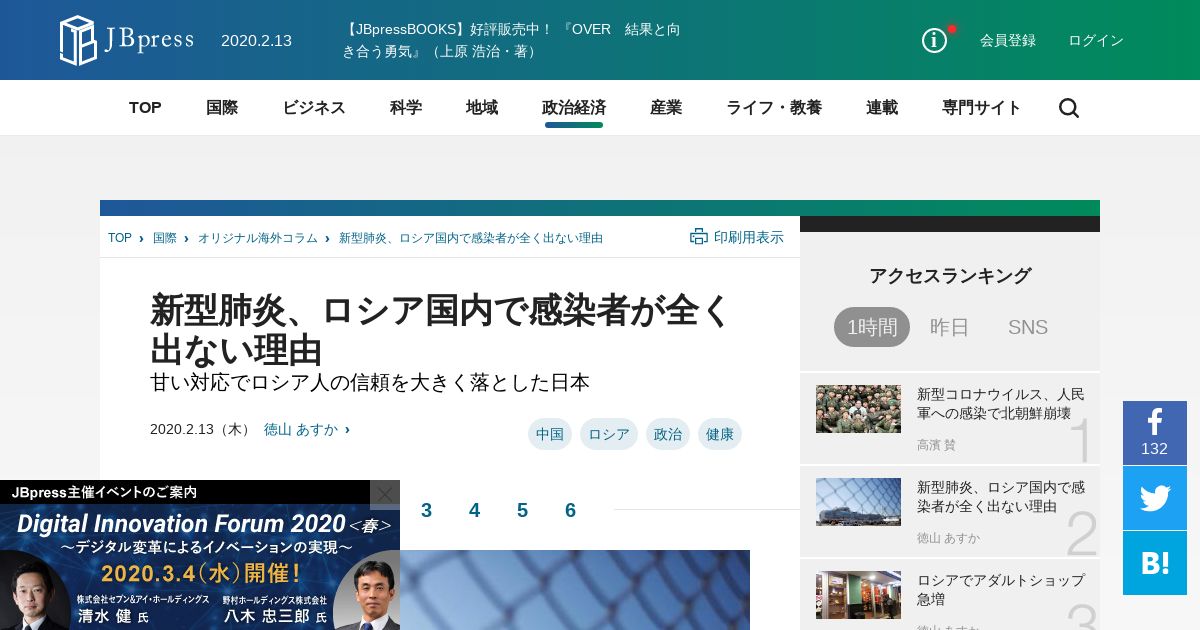Open the 会員登録 link
The width and height of the screenshot is (1200, 630).
coord(1008,41)
